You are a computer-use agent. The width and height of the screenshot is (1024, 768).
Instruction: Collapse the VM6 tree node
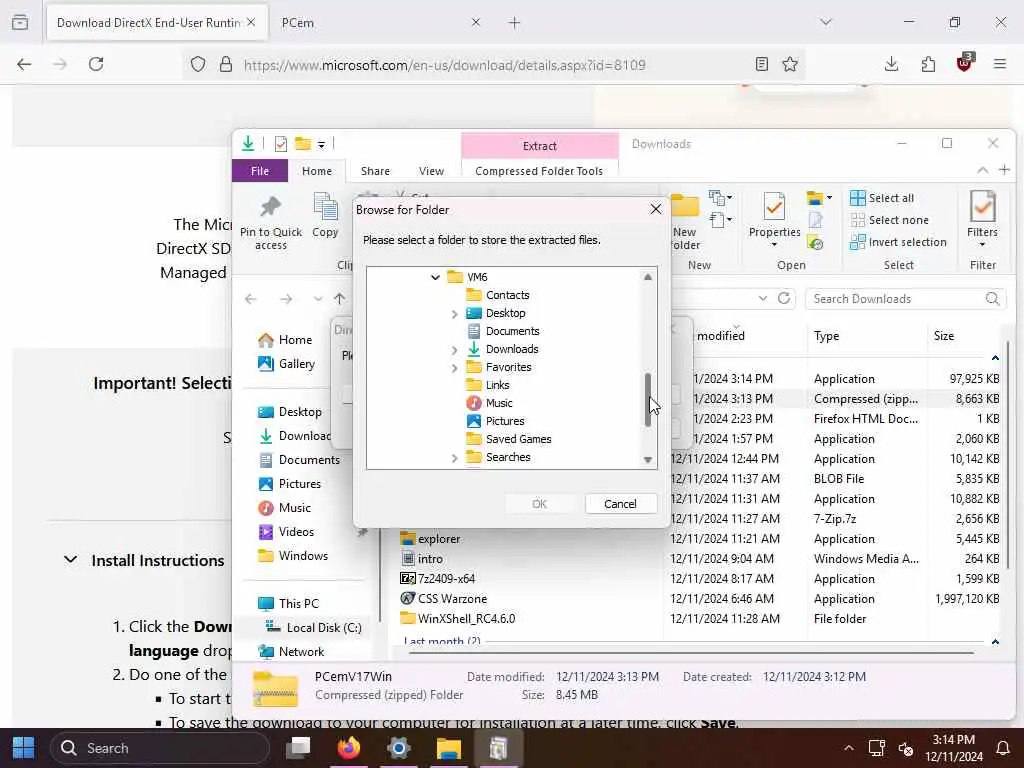click(x=436, y=277)
